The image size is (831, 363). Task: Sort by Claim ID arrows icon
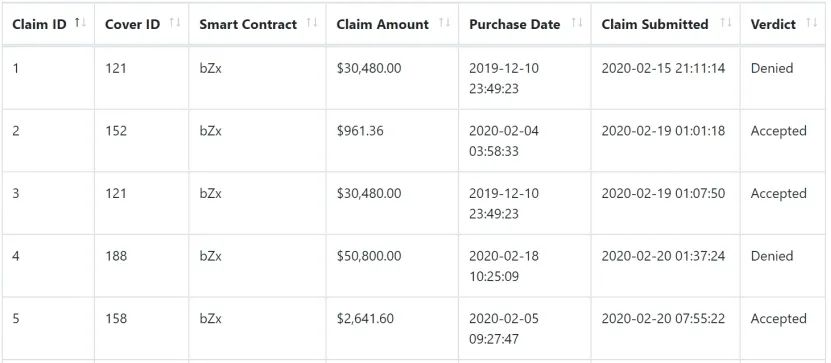tap(81, 22)
